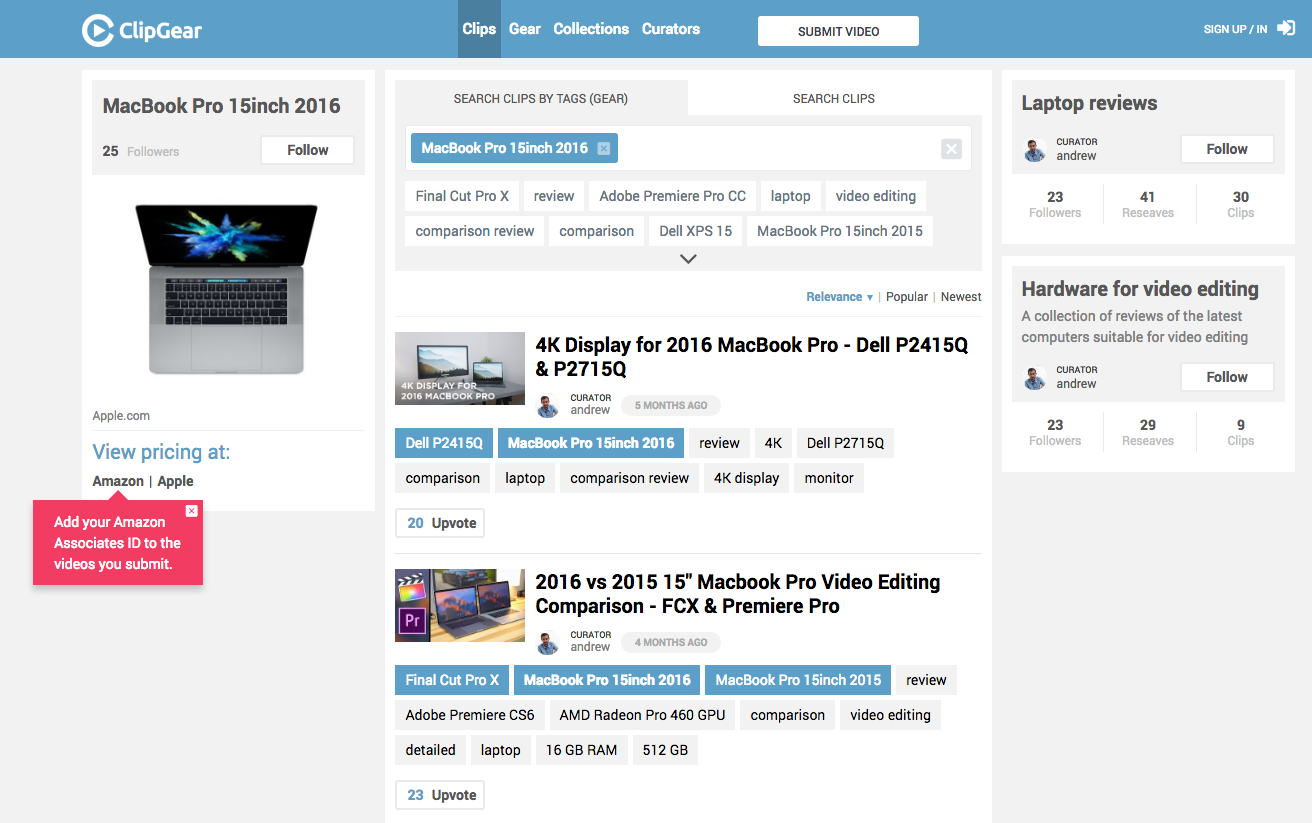Add the comparison review suggested tag in search box
This screenshot has width=1312, height=823.
coord(475,231)
